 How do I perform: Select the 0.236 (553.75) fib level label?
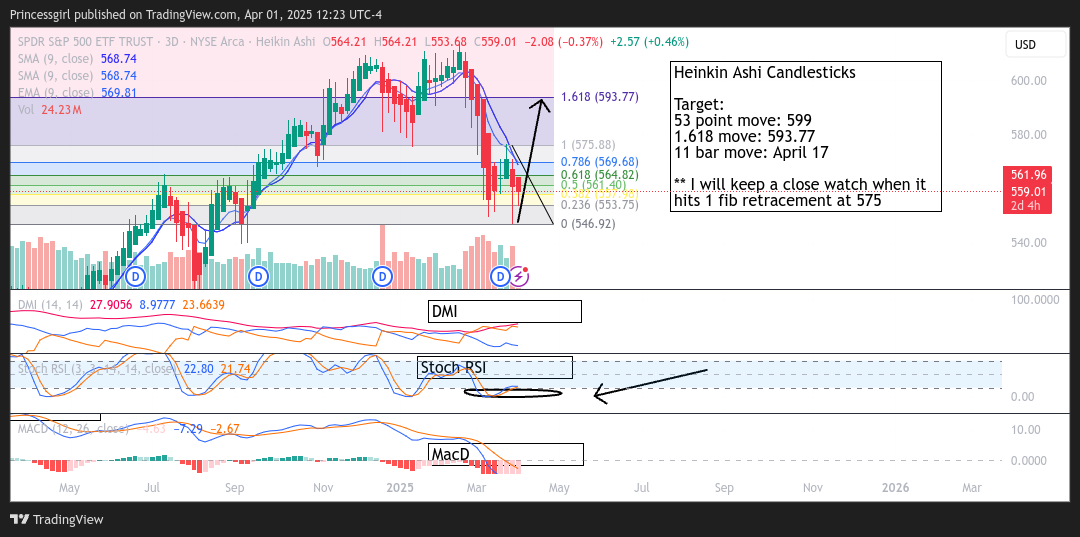tap(600, 204)
